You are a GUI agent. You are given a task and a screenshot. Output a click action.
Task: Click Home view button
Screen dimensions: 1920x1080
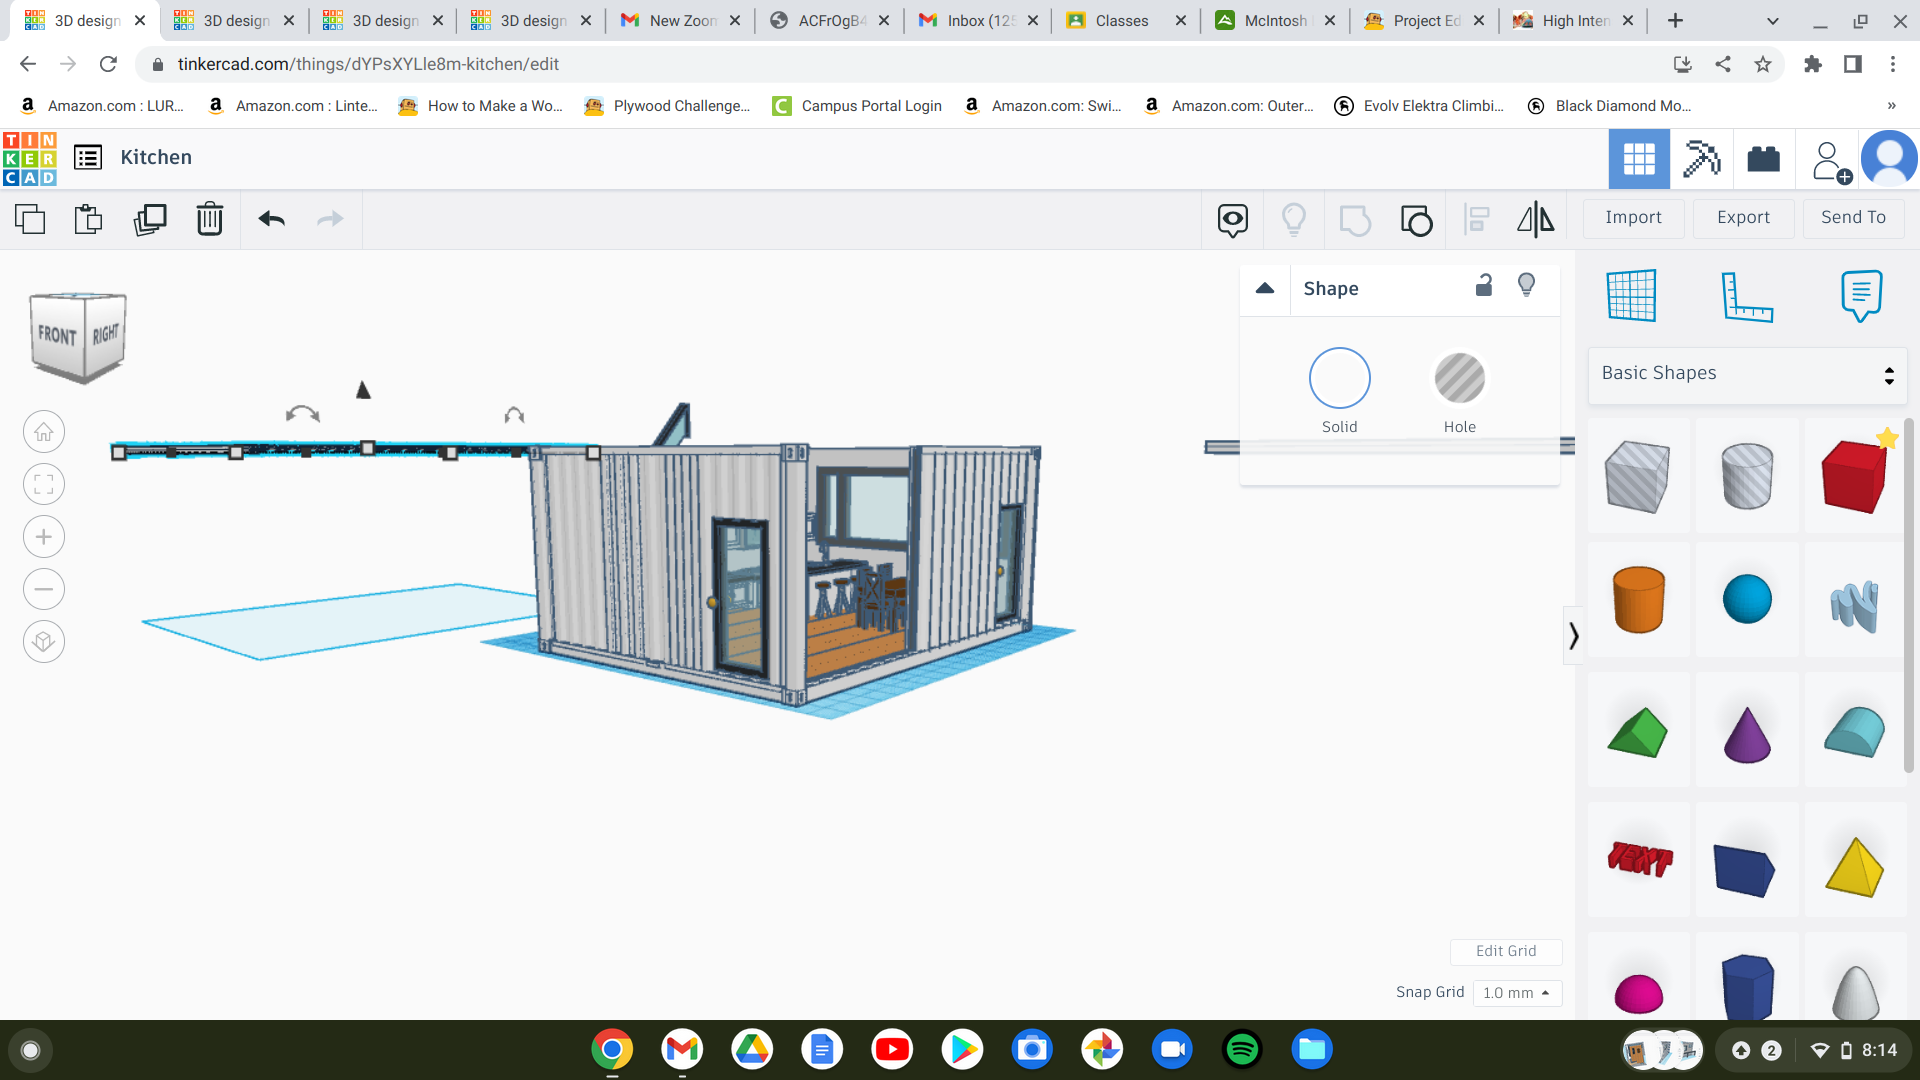(44, 432)
